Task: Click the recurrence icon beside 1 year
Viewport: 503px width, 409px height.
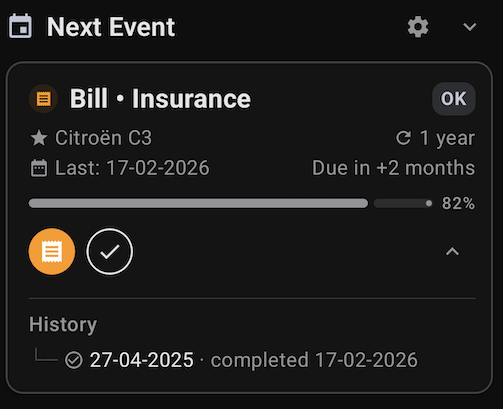Action: tap(404, 138)
